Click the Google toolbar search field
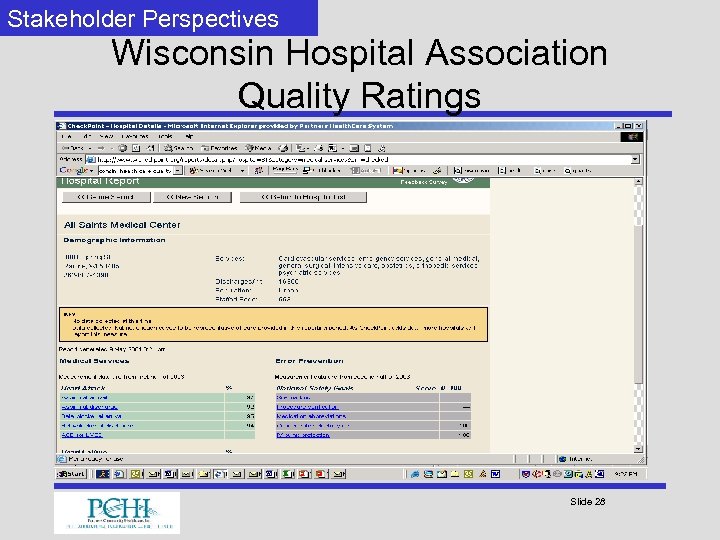Viewport: 720px width, 540px height. 135,170
